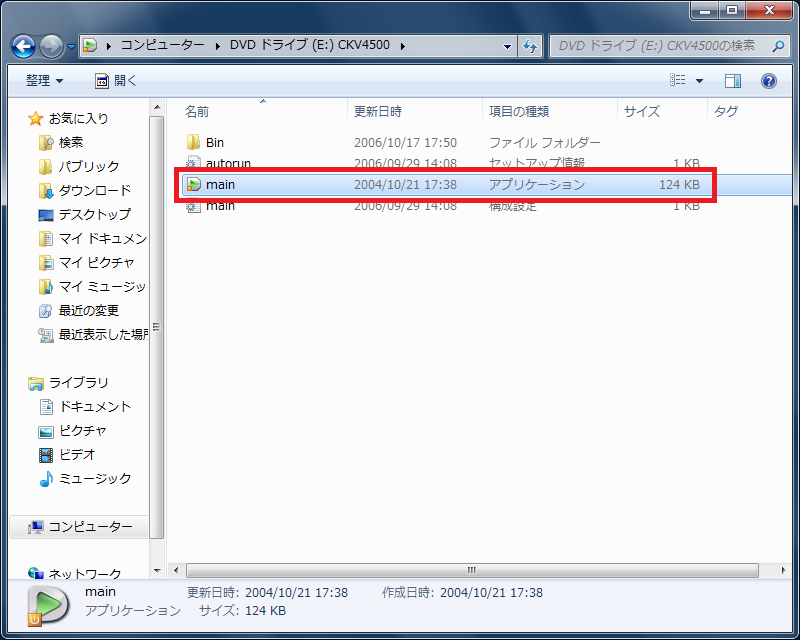
Task: Toggle the preview pane icon
Action: tap(733, 81)
